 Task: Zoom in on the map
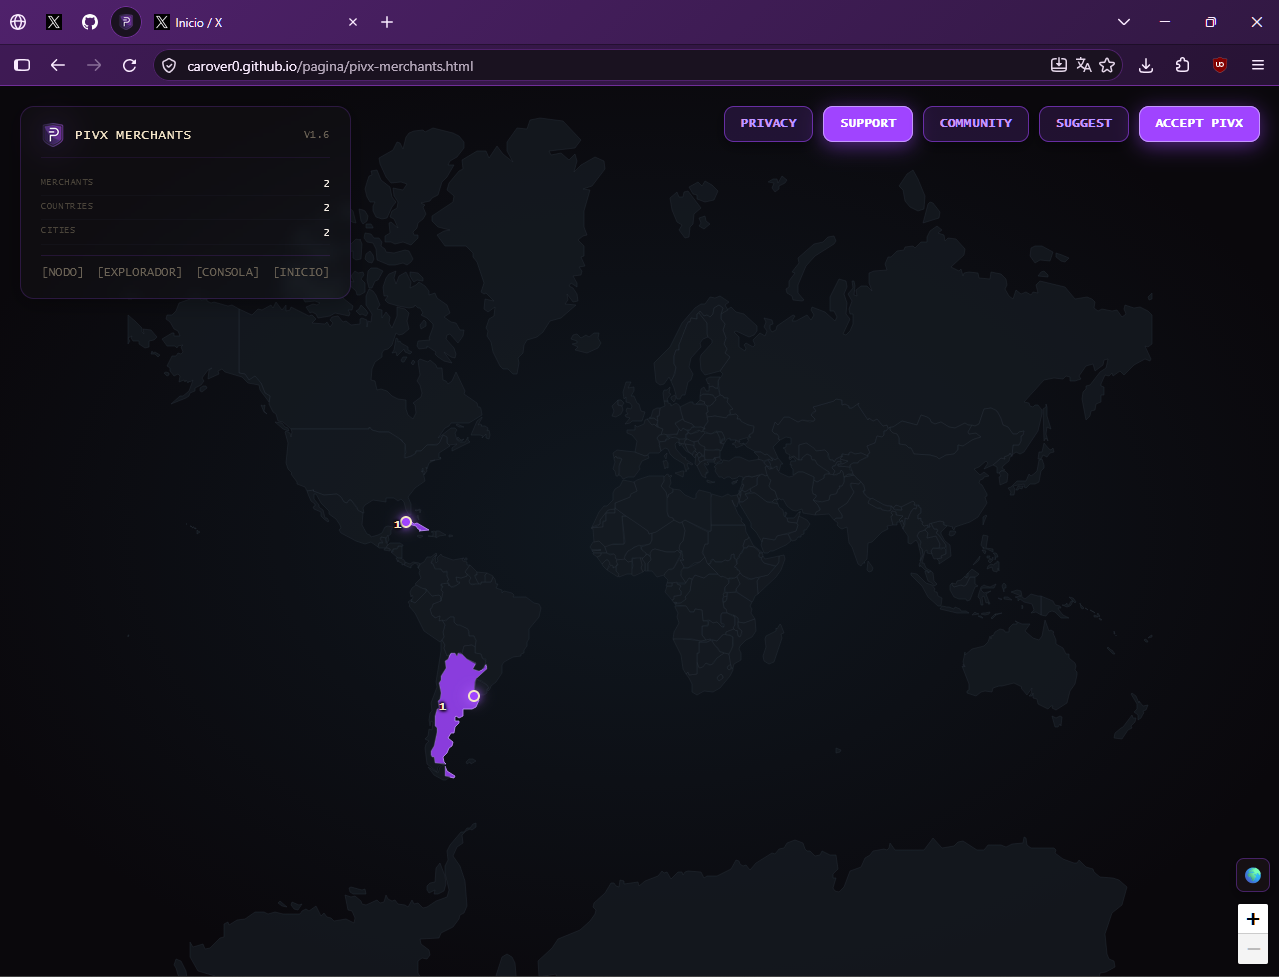coord(1253,919)
